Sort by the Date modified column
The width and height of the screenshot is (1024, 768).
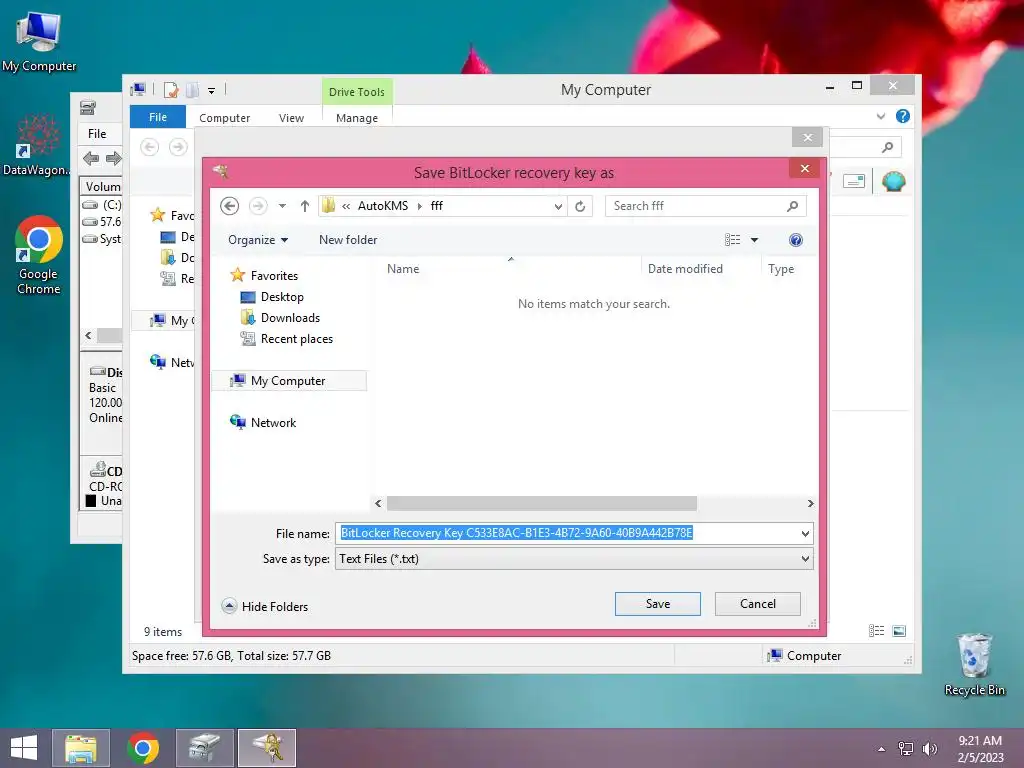pos(685,268)
